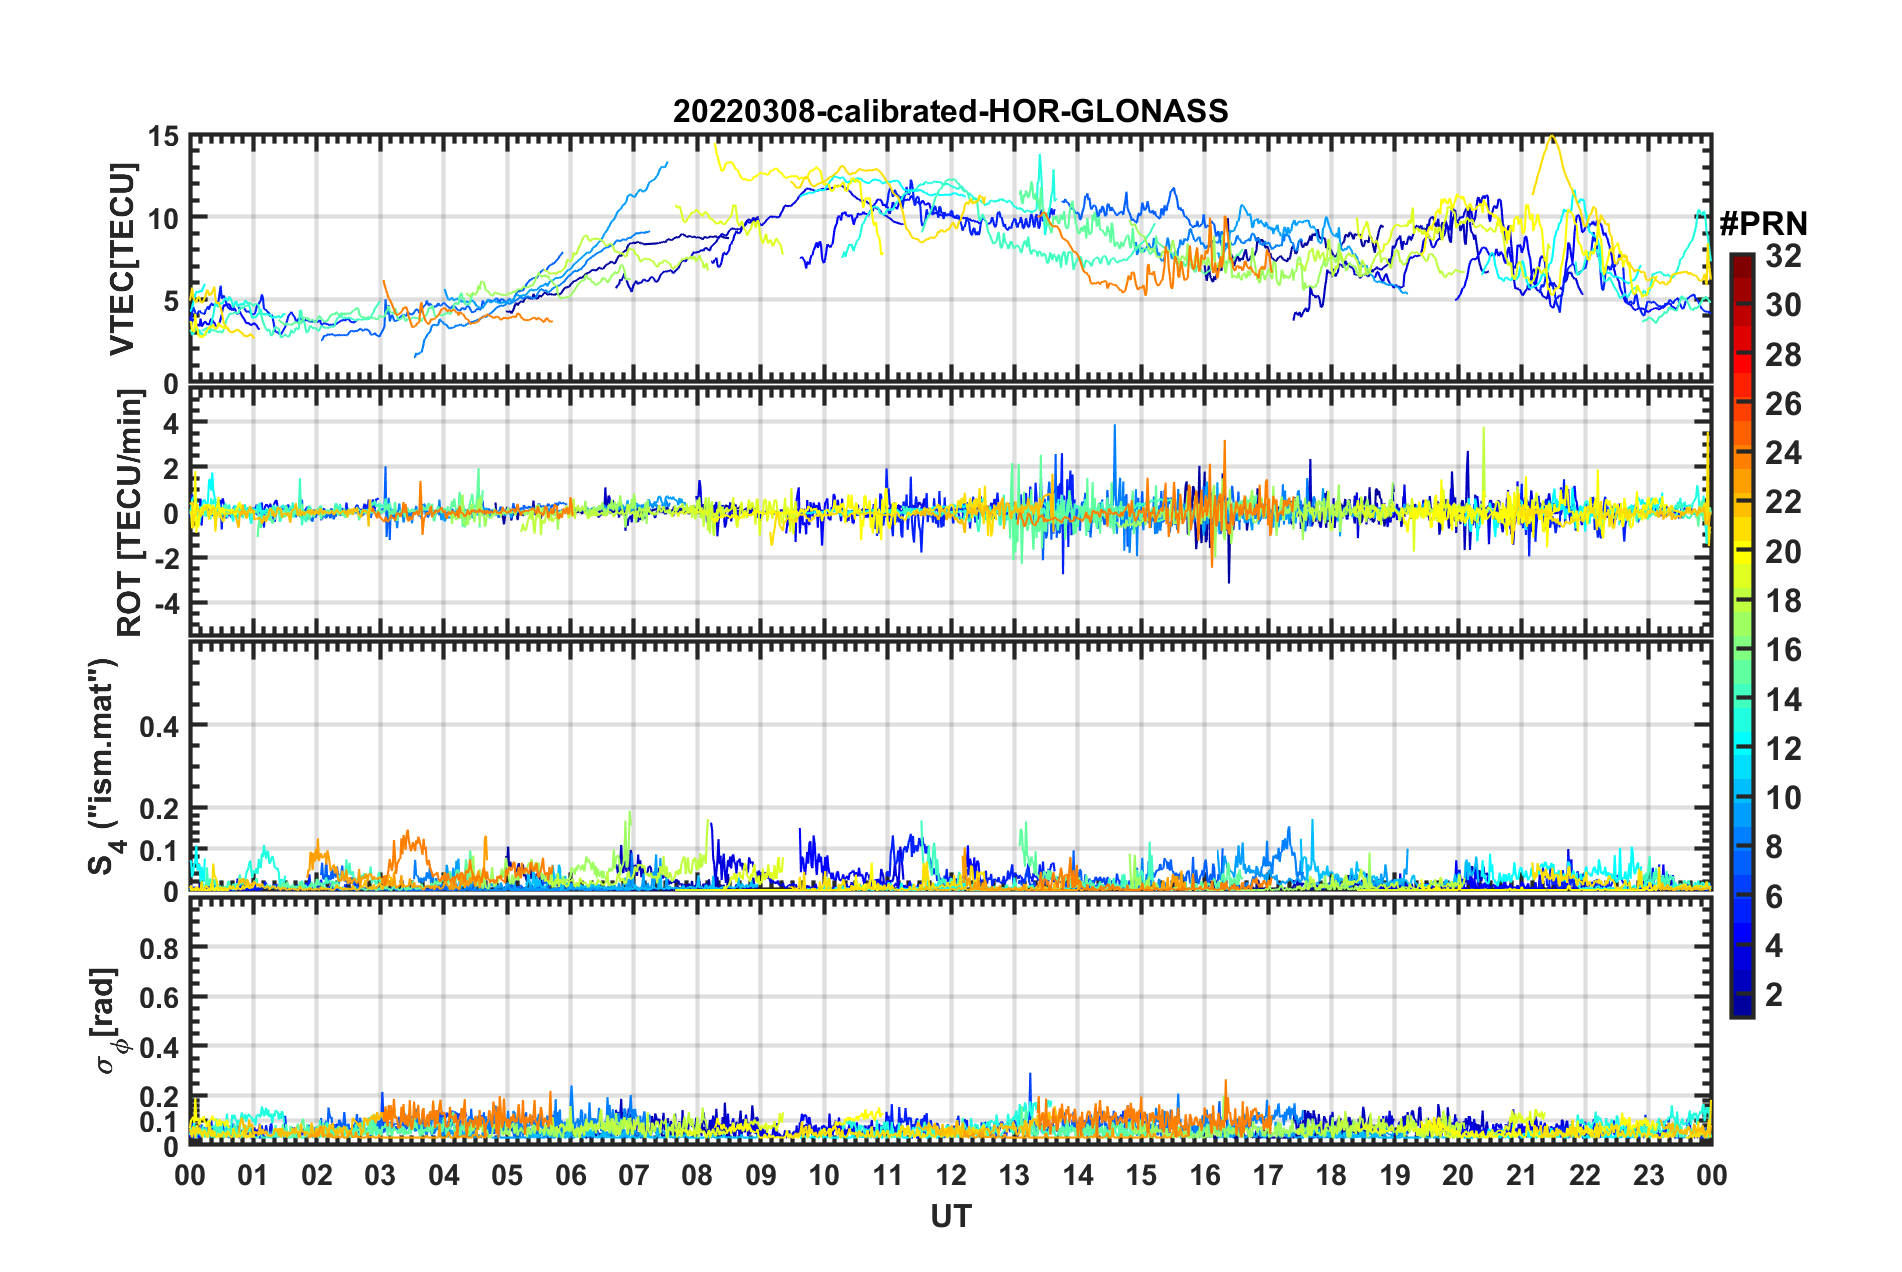Click the VTEC axis tick 5
The height and width of the screenshot is (1272, 1902).
pyautogui.click(x=172, y=301)
